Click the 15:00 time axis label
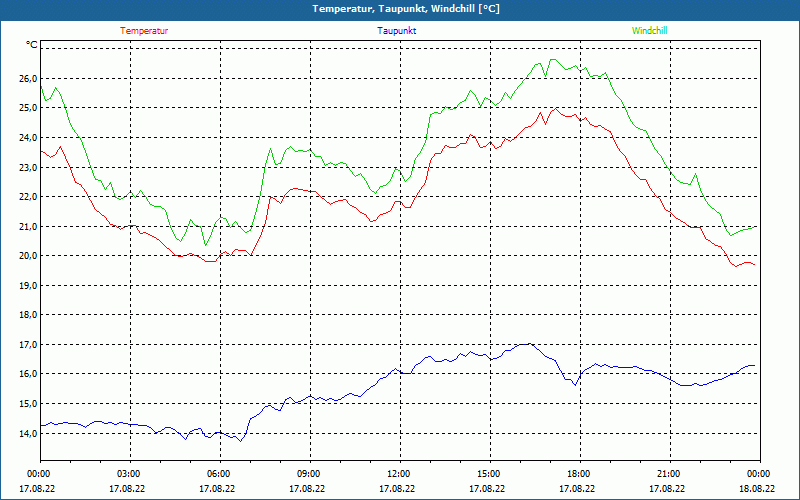Screen dimensions: 800x500 [490, 474]
